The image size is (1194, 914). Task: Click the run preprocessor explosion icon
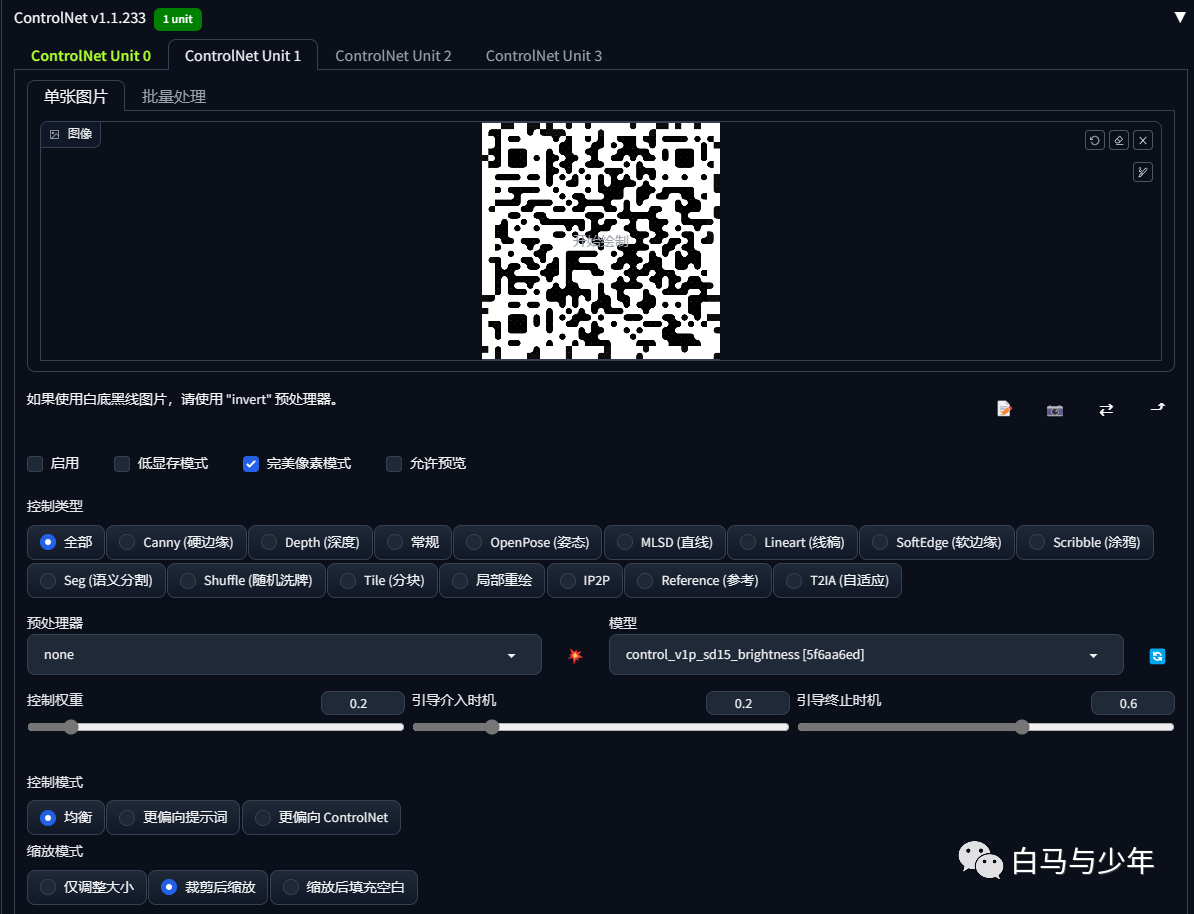coord(575,655)
